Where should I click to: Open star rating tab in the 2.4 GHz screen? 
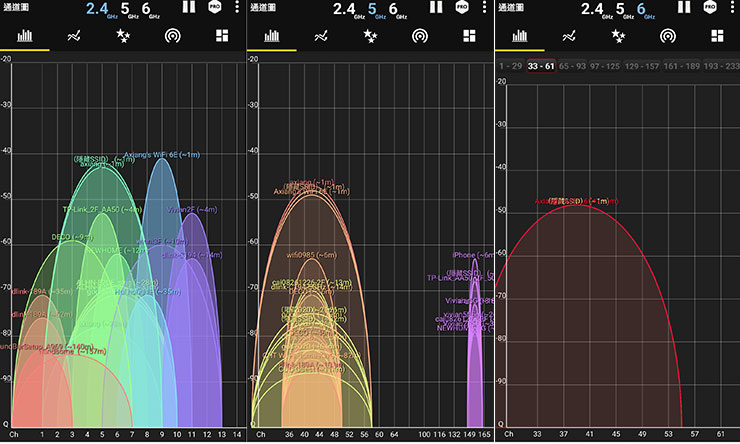coord(123,36)
